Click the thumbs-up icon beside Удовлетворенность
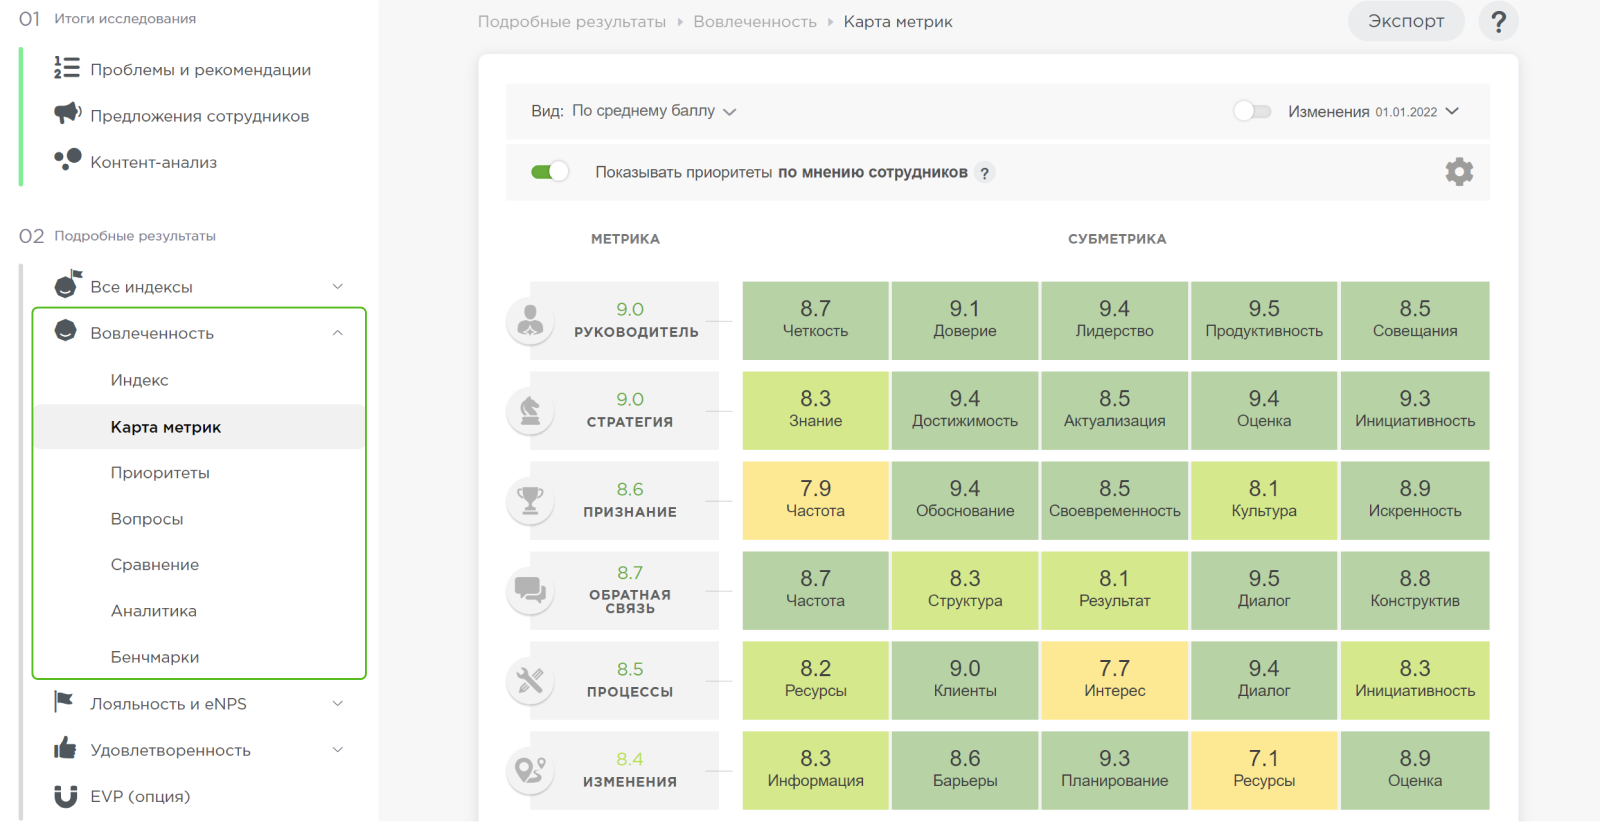 pyautogui.click(x=65, y=748)
